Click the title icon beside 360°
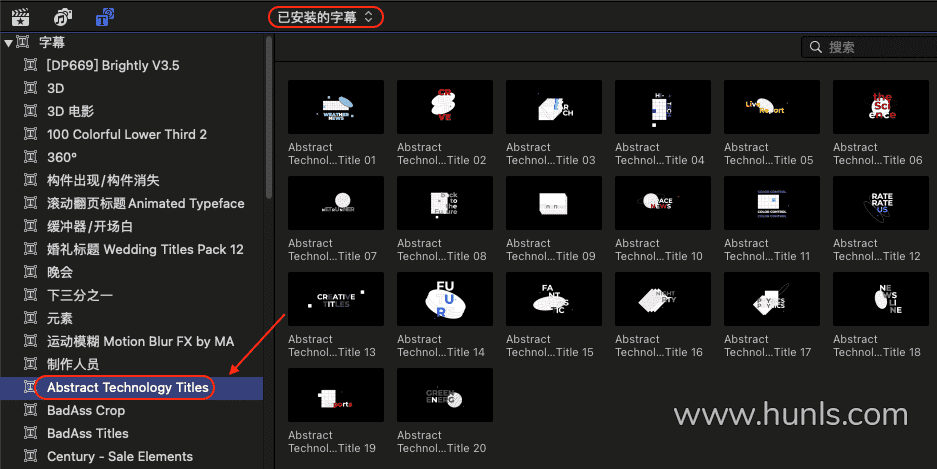Screen dimensions: 937x469 tap(30, 157)
